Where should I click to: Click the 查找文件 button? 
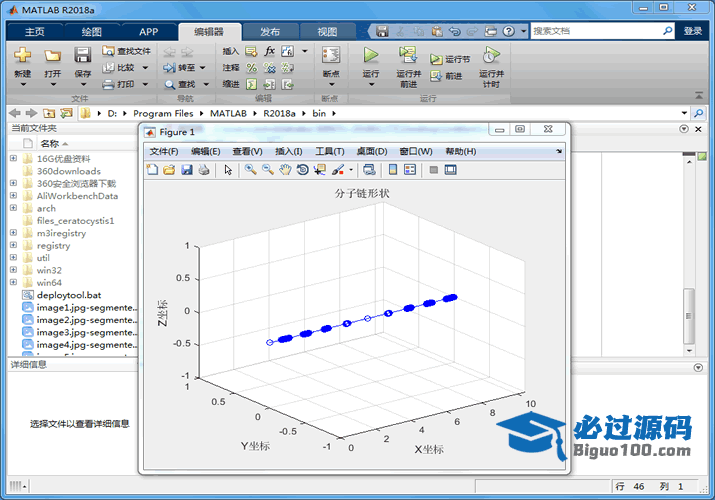point(127,51)
